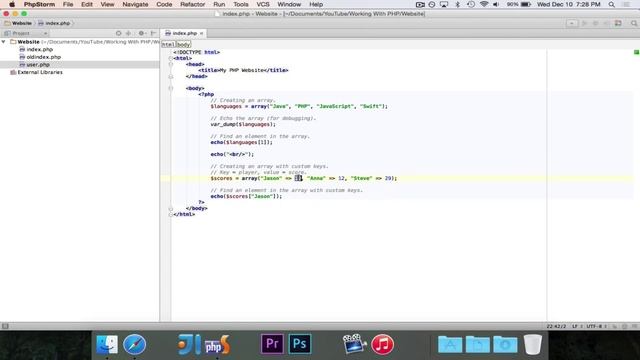Click the debug button in toolbar
Screen dimensions: 640x360
596,23
